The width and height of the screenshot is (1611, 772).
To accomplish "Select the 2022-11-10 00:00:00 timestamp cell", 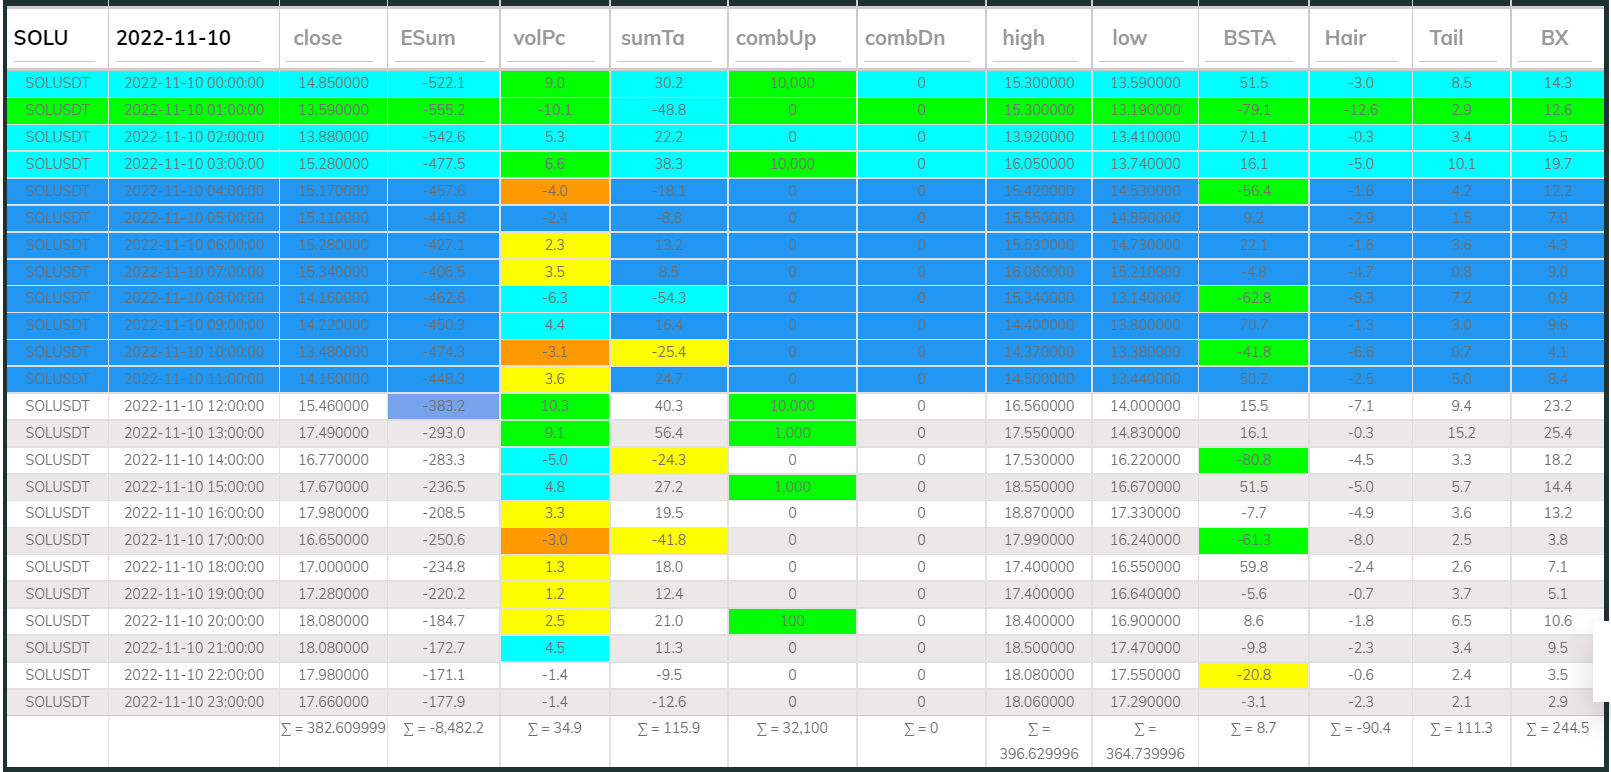I will click(x=194, y=83).
